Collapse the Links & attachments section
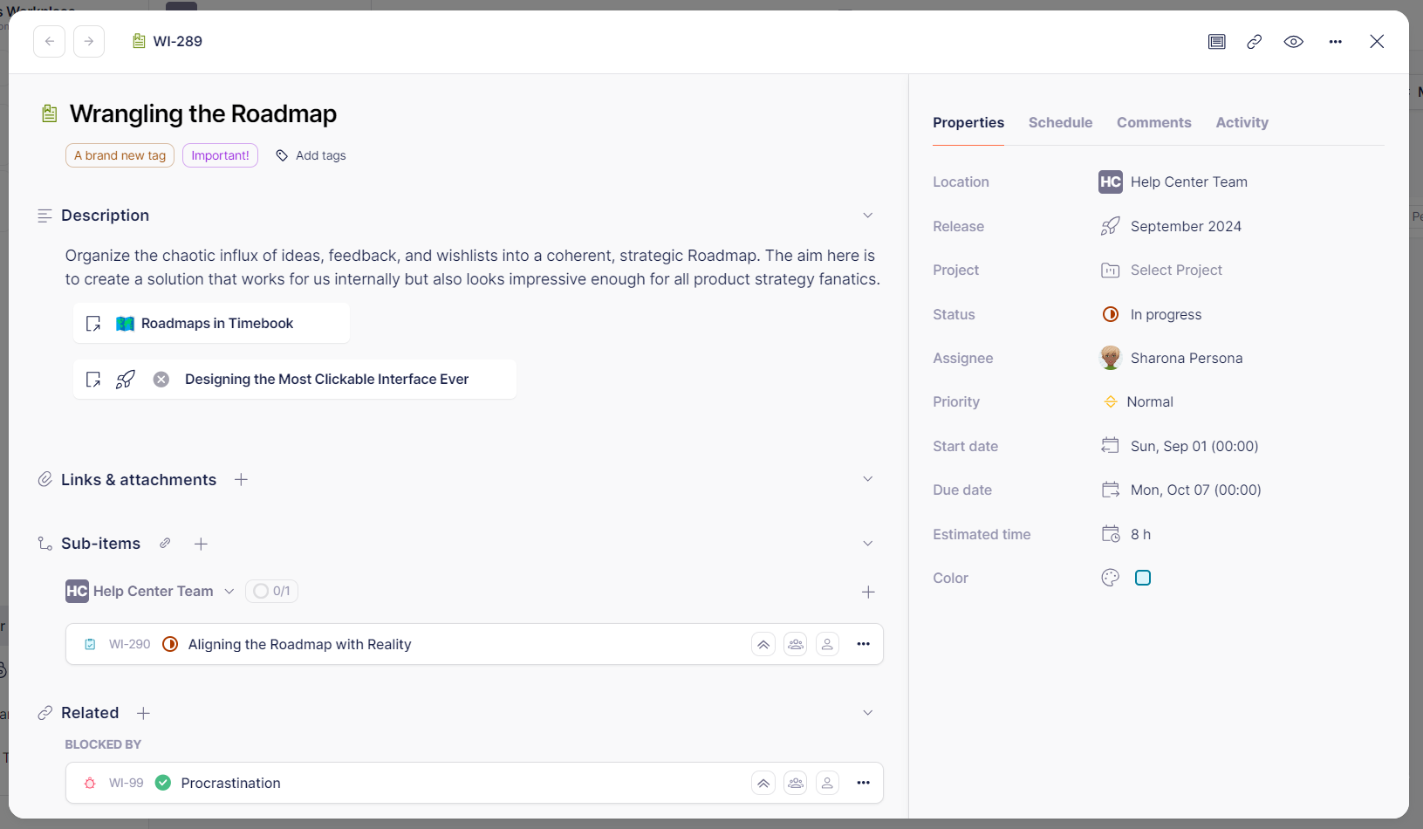Viewport: 1423px width, 829px height. click(868, 479)
